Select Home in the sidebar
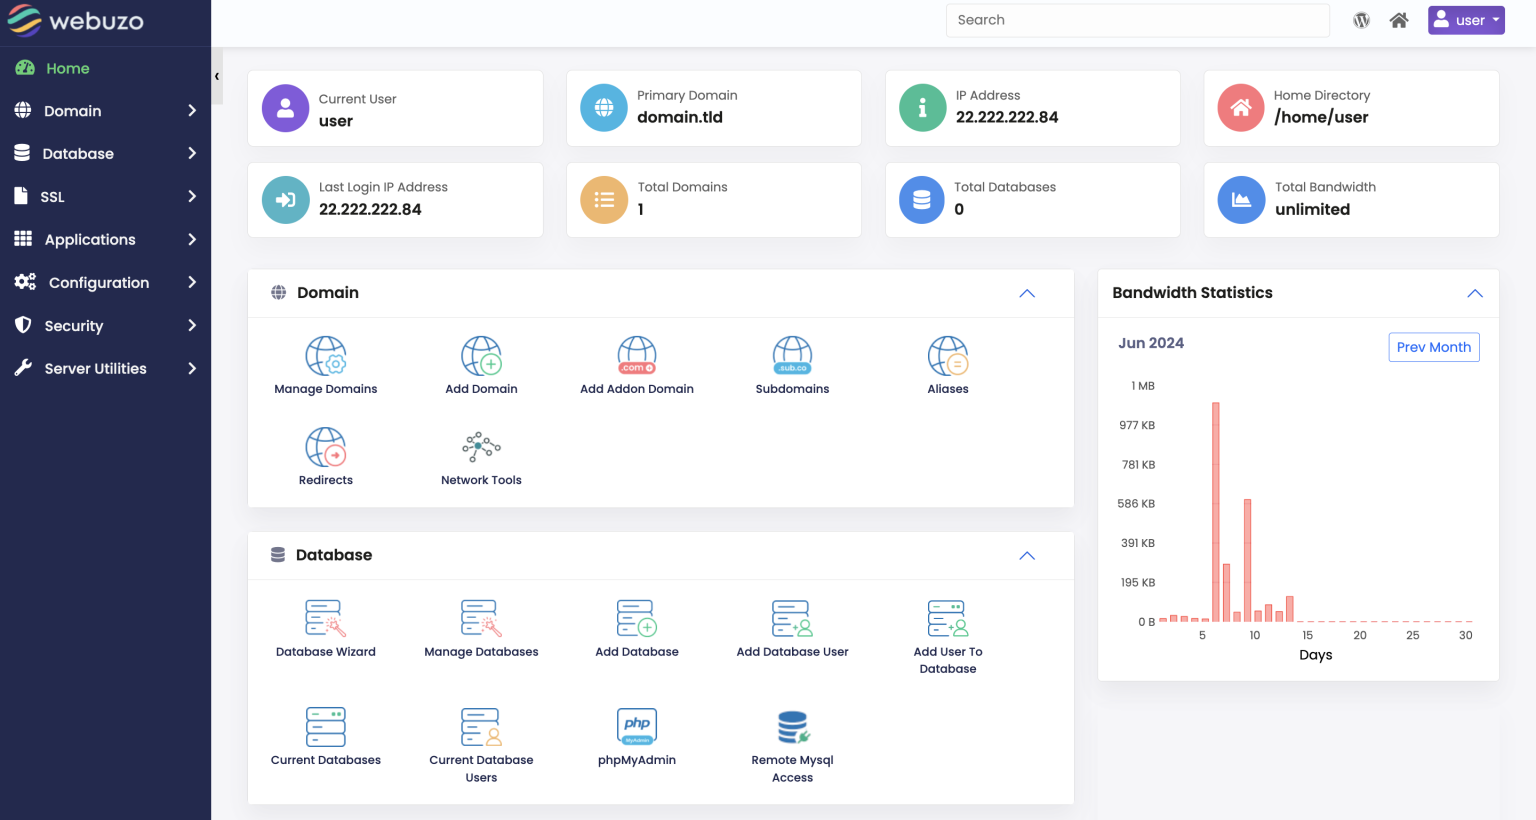 [x=66, y=68]
